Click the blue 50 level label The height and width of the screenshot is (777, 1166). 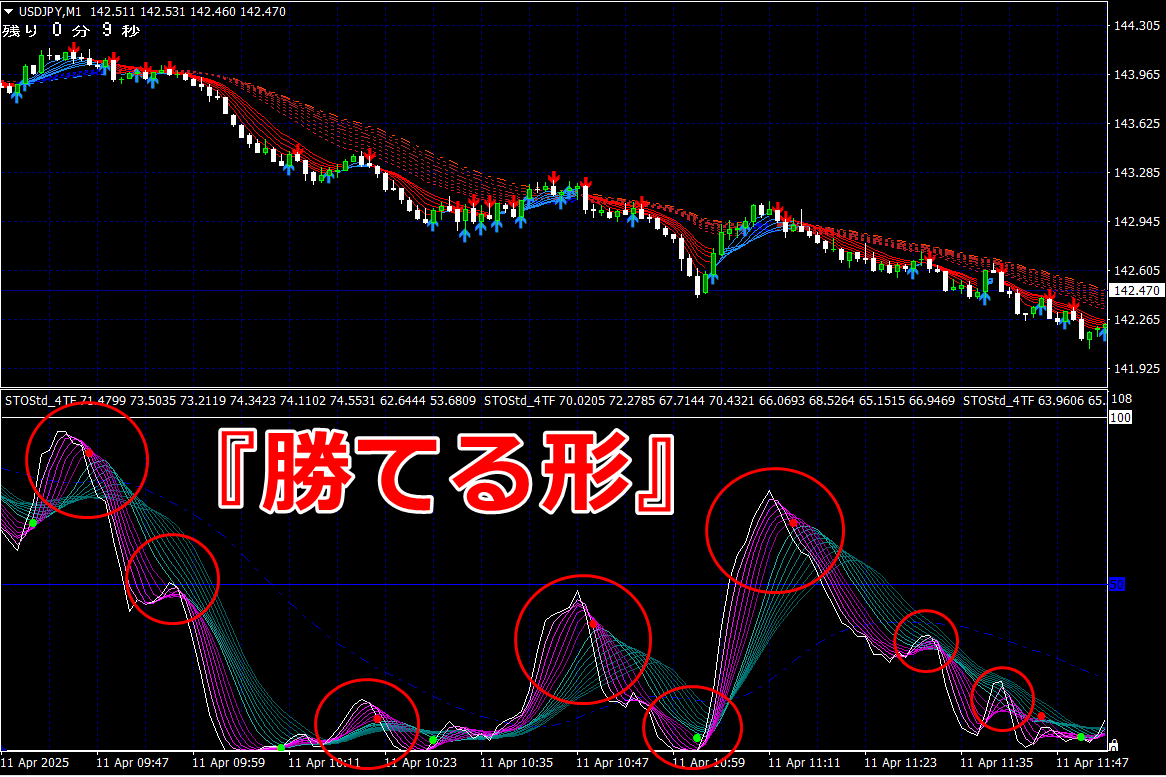pyautogui.click(x=1117, y=584)
